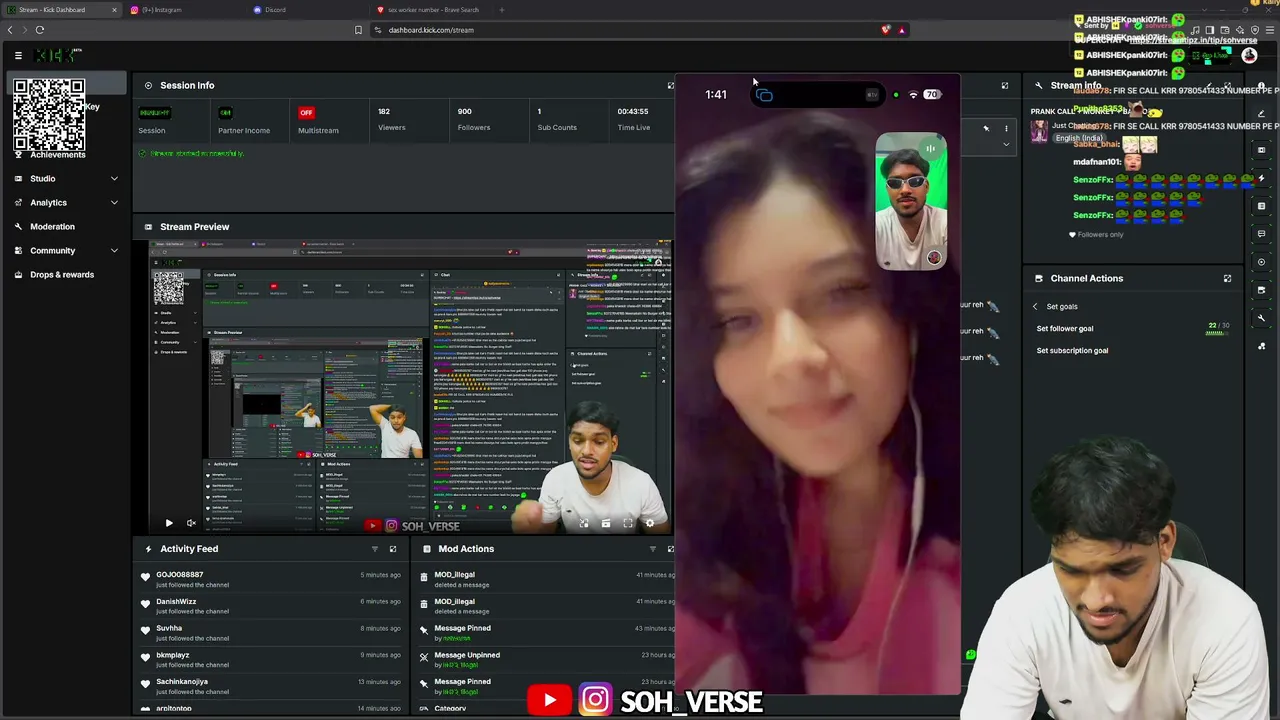Image resolution: width=1280 pixels, height=720 pixels.
Task: Click the Channel Actions header icon
Action: pos(1039,279)
